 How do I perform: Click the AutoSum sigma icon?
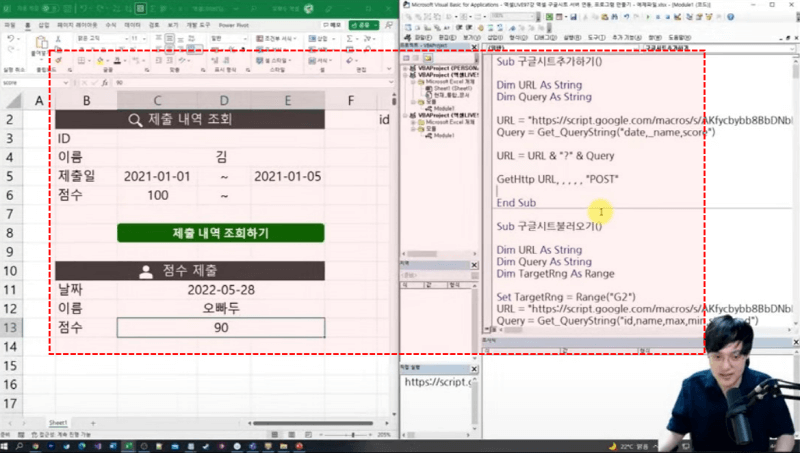click(349, 39)
